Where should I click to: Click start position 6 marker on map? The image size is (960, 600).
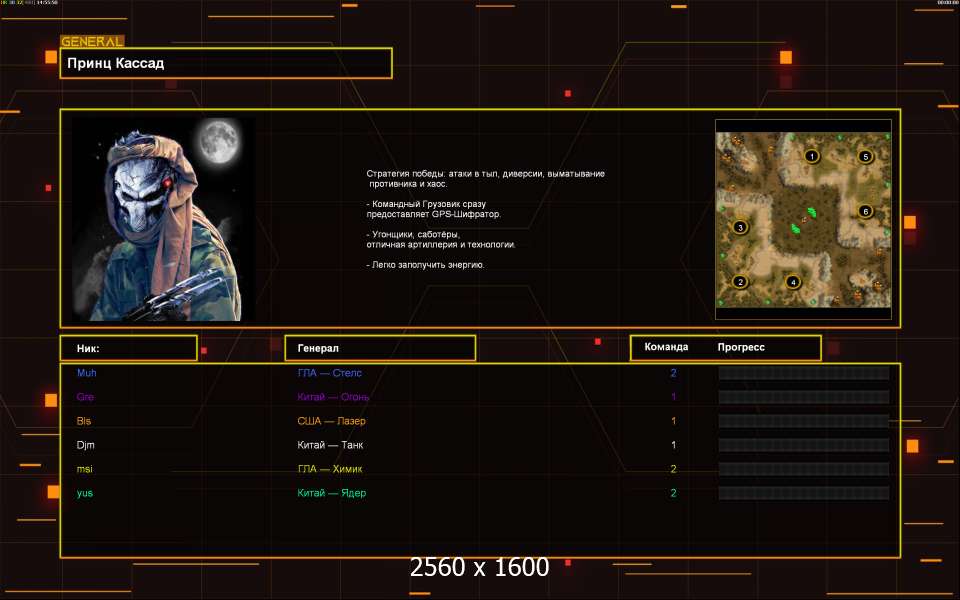coord(865,211)
